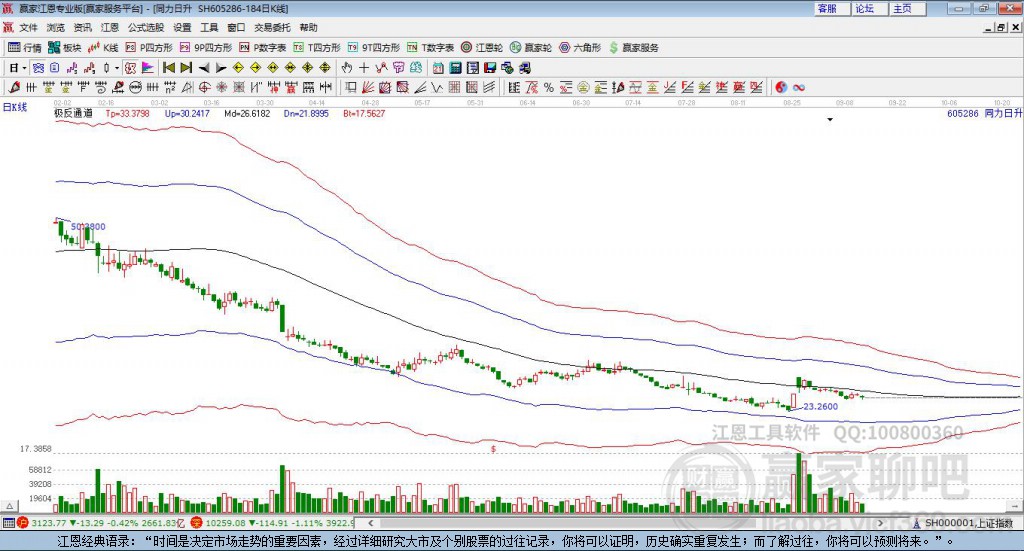Select the zigzag wave line tool
1024x551 pixels.
coord(437,87)
